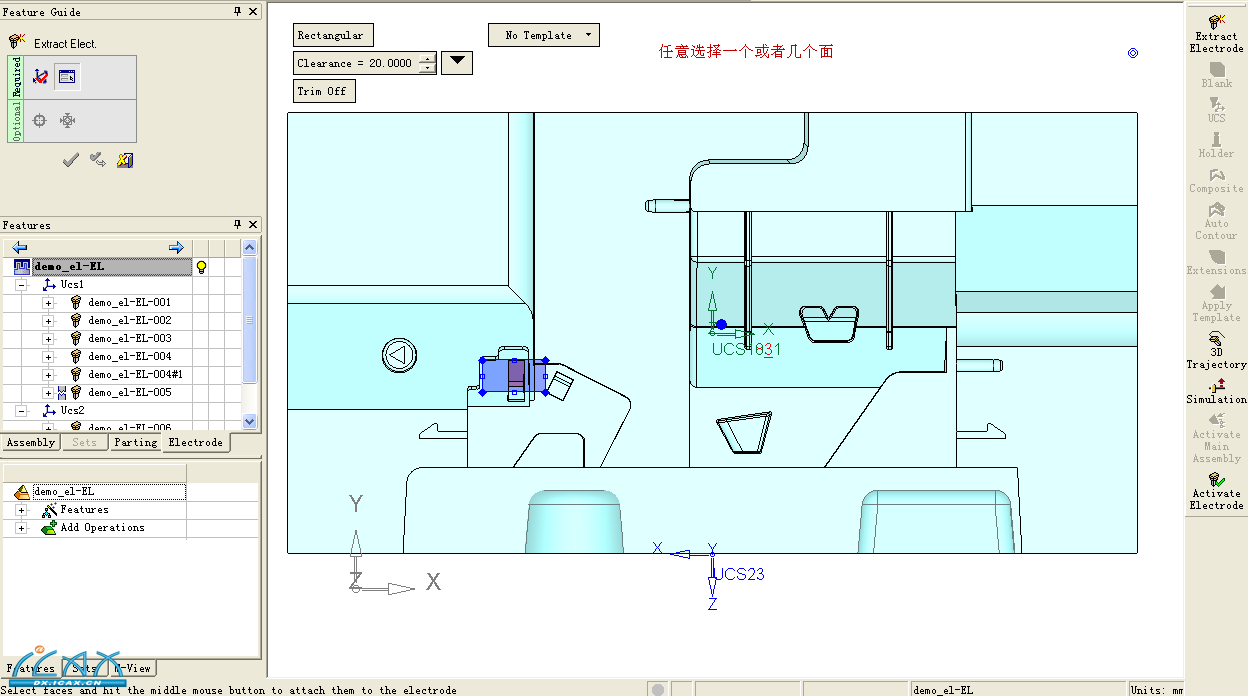
Task: Click the Activate Electrode icon
Action: [x=1216, y=491]
